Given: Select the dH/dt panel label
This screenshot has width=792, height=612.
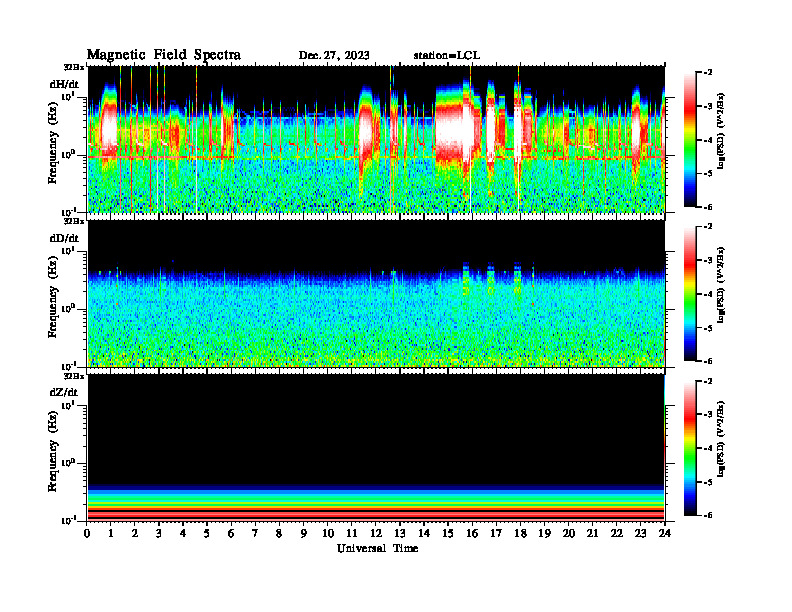Looking at the screenshot, I should pos(64,84).
